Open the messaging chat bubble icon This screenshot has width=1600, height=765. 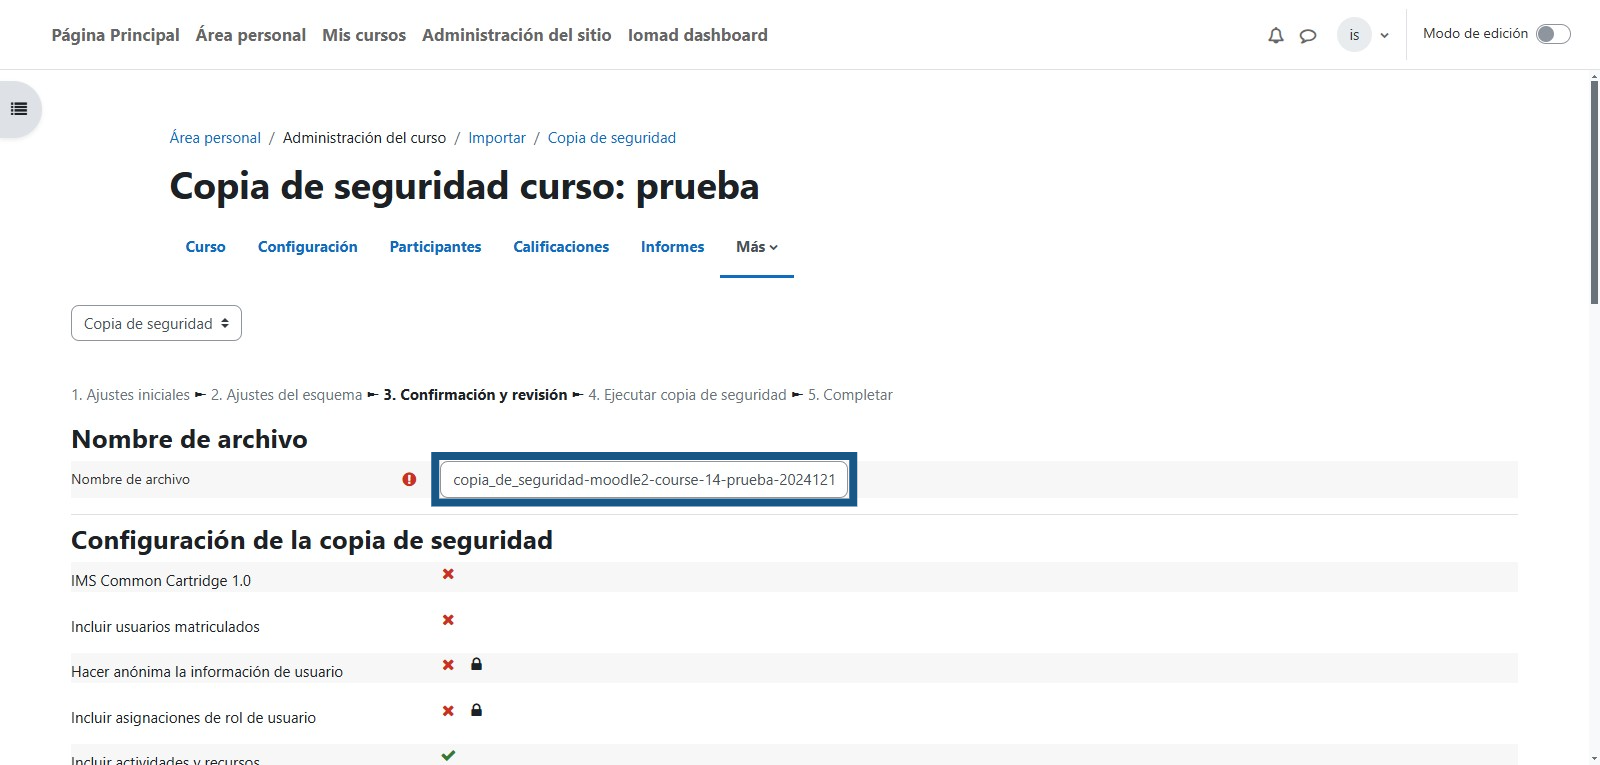(x=1307, y=36)
